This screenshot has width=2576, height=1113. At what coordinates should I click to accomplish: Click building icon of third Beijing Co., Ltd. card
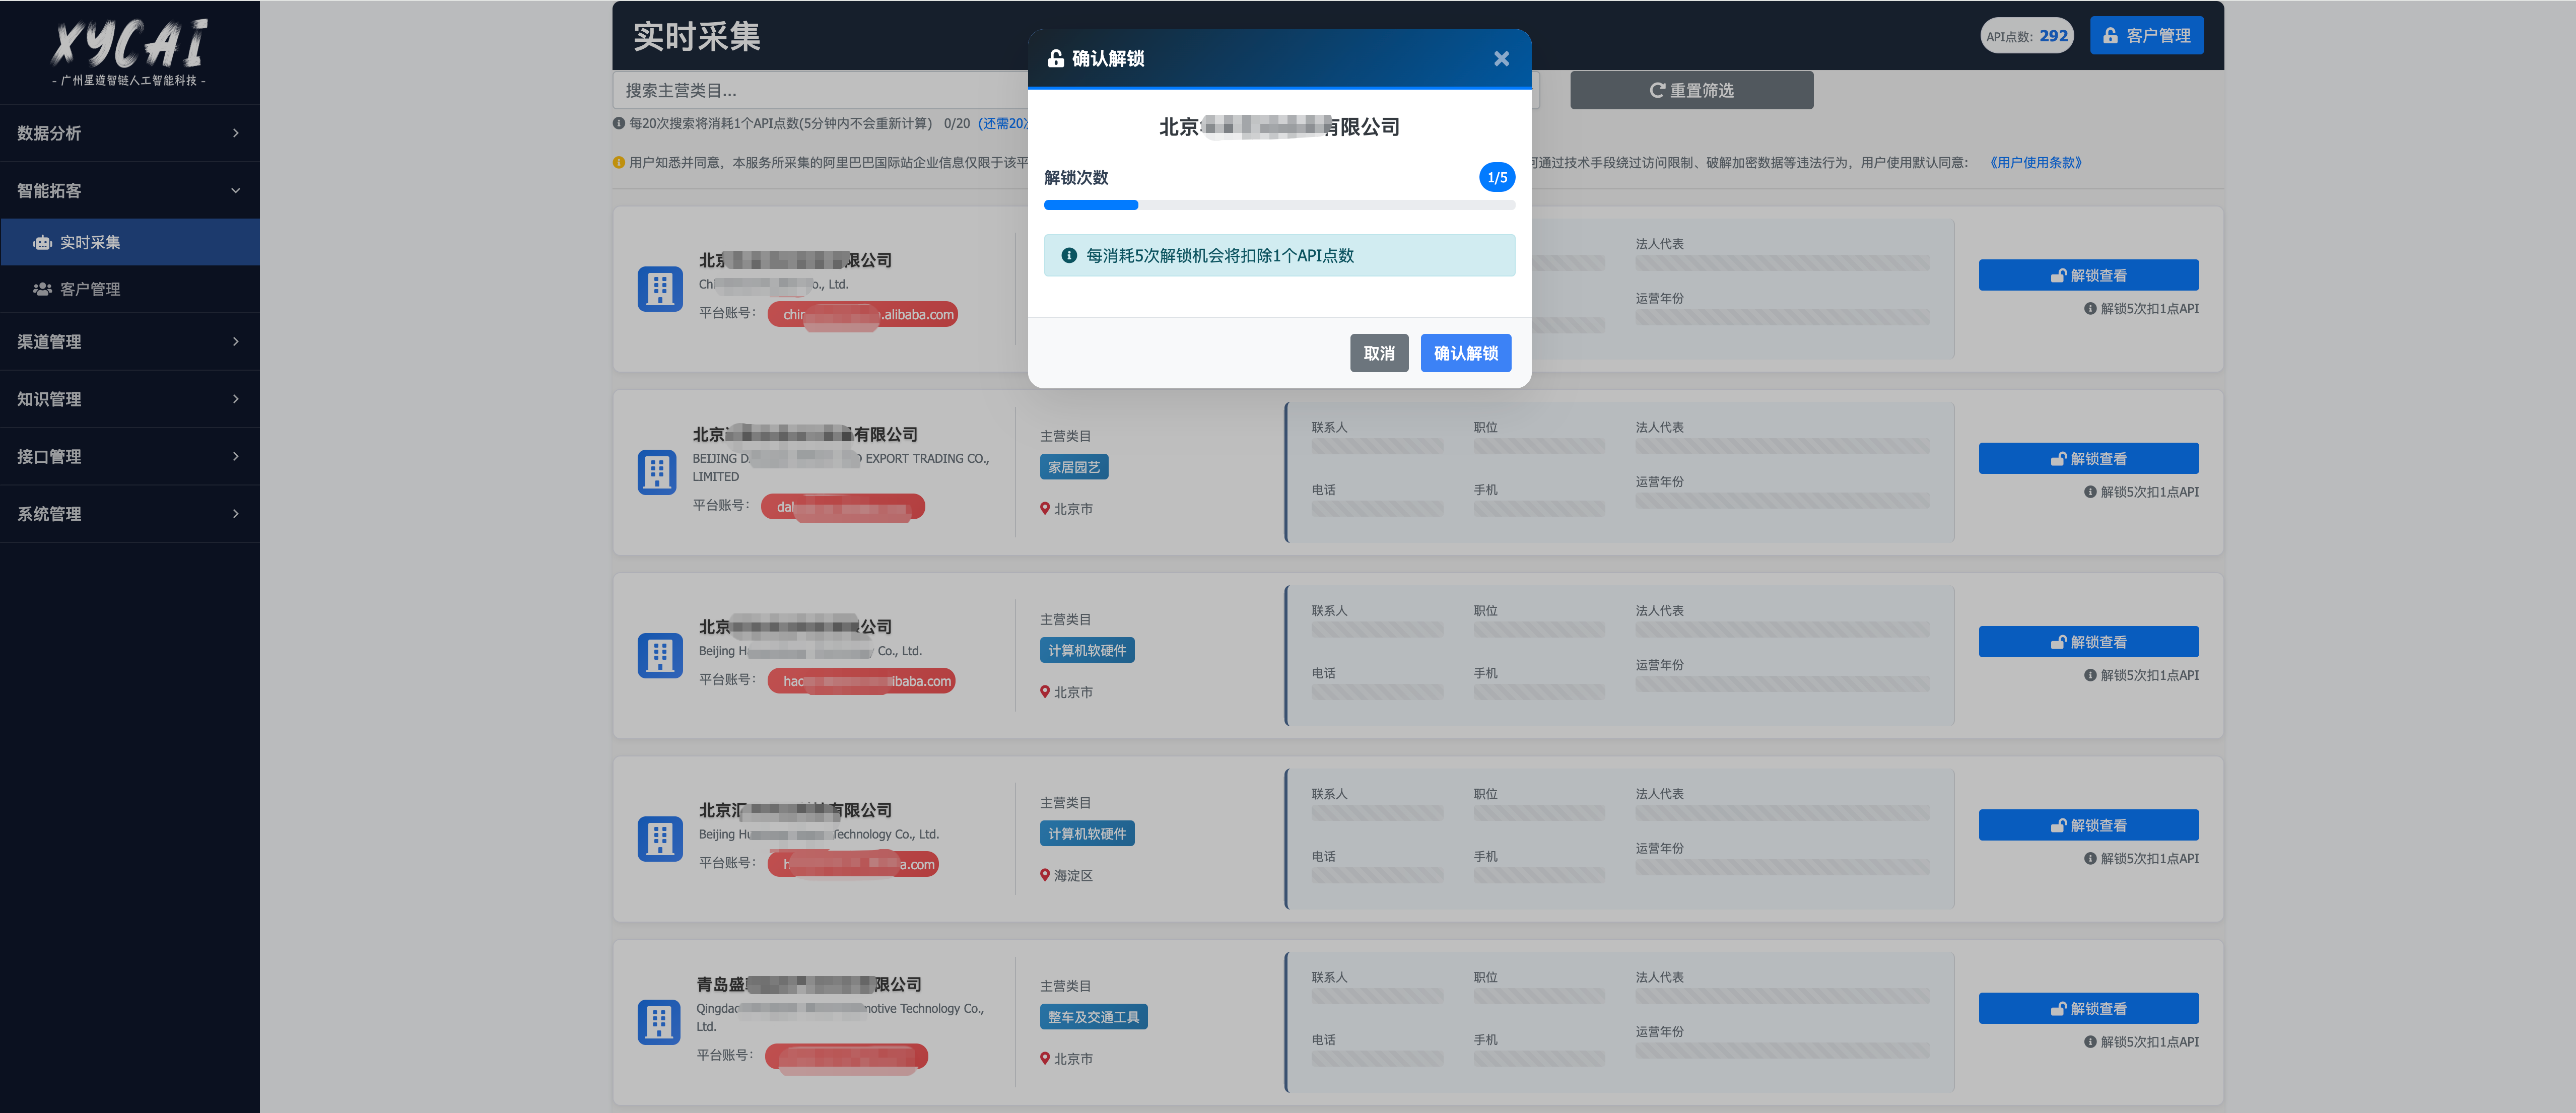coord(659,656)
